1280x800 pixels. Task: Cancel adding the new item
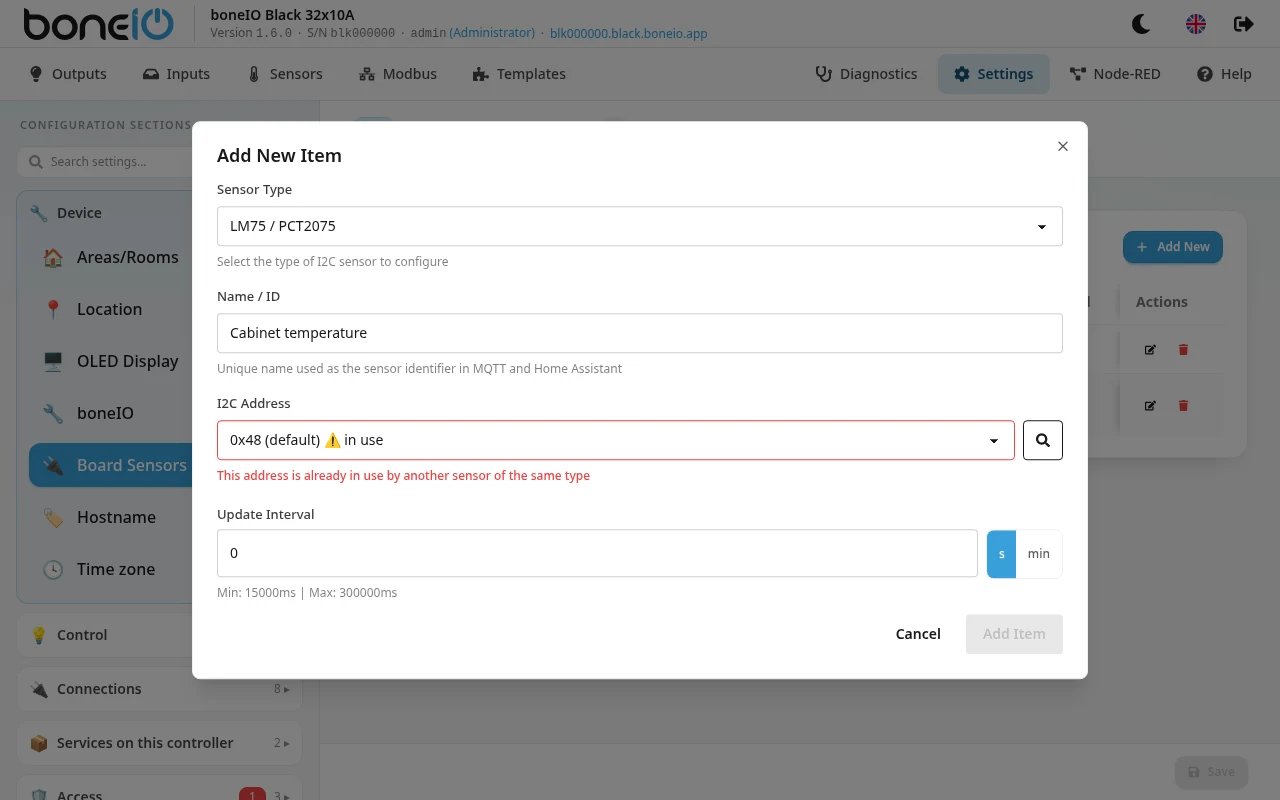point(918,634)
